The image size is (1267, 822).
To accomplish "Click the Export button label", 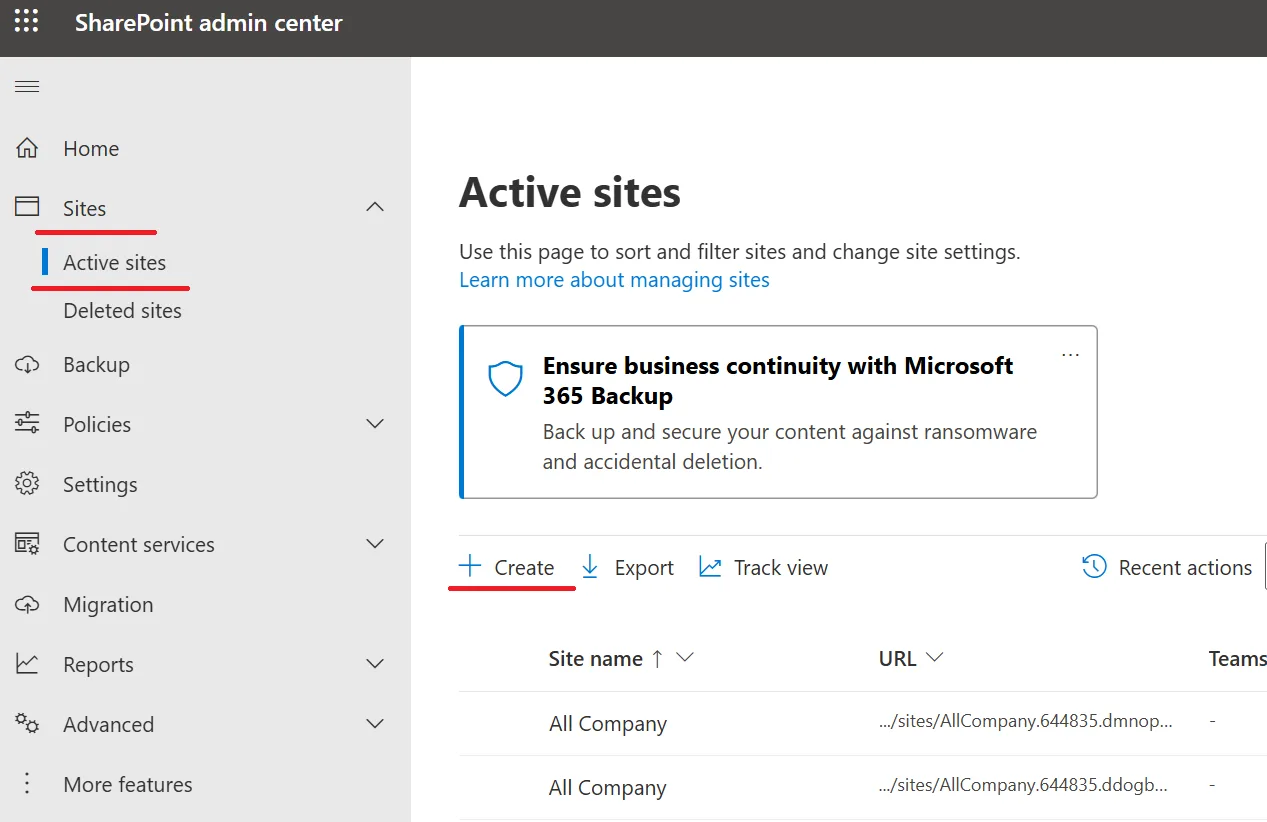I will tap(644, 567).
